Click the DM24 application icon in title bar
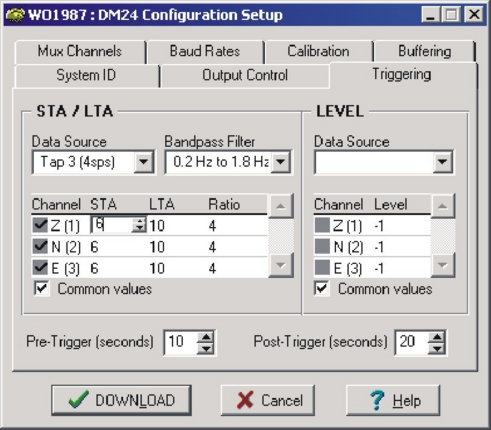Image resolution: width=491 pixels, height=430 pixels. coord(15,15)
